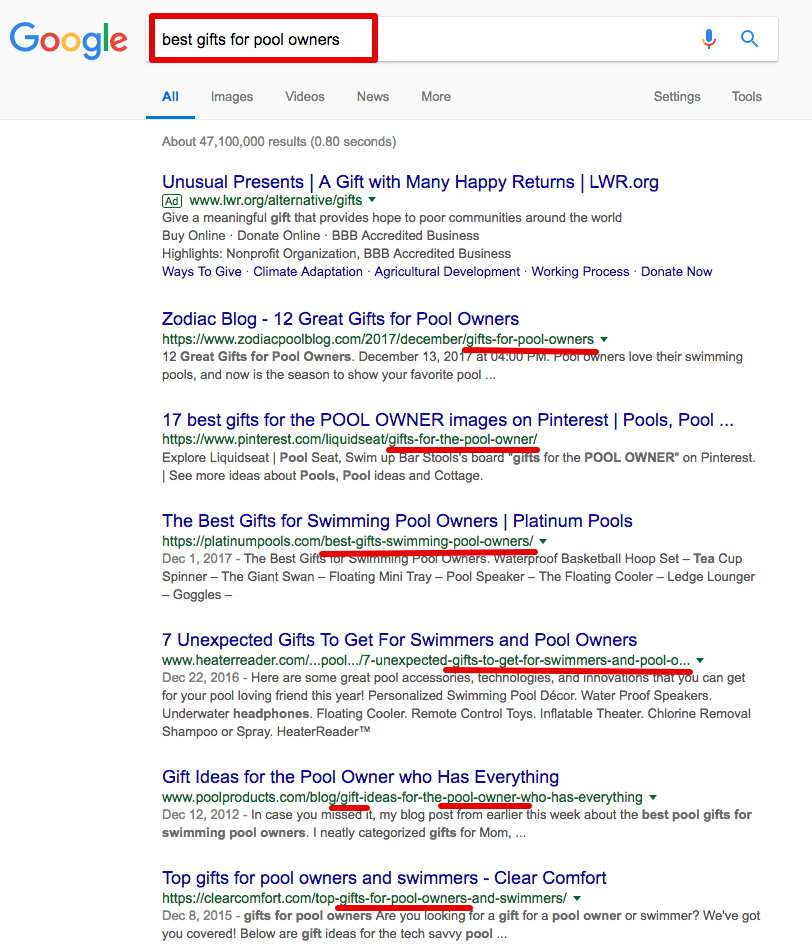
Task: Expand the dropdown arrow next to heaterreader.com URL
Action: [700, 660]
